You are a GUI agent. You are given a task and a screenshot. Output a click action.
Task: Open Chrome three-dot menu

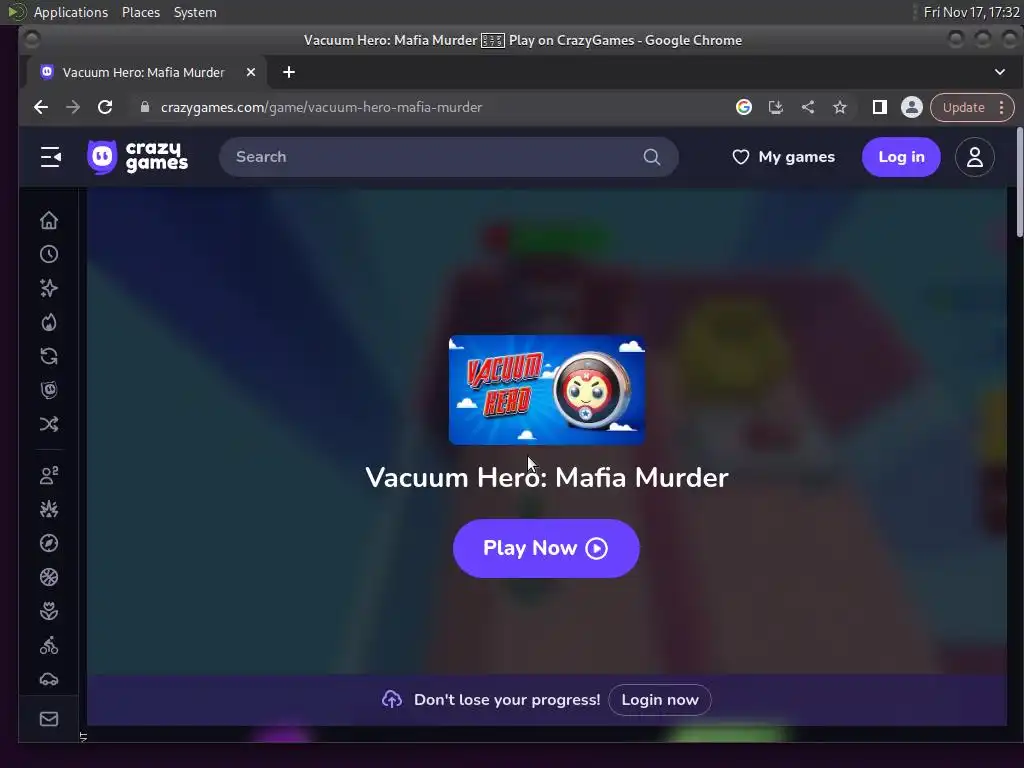click(x=1002, y=107)
